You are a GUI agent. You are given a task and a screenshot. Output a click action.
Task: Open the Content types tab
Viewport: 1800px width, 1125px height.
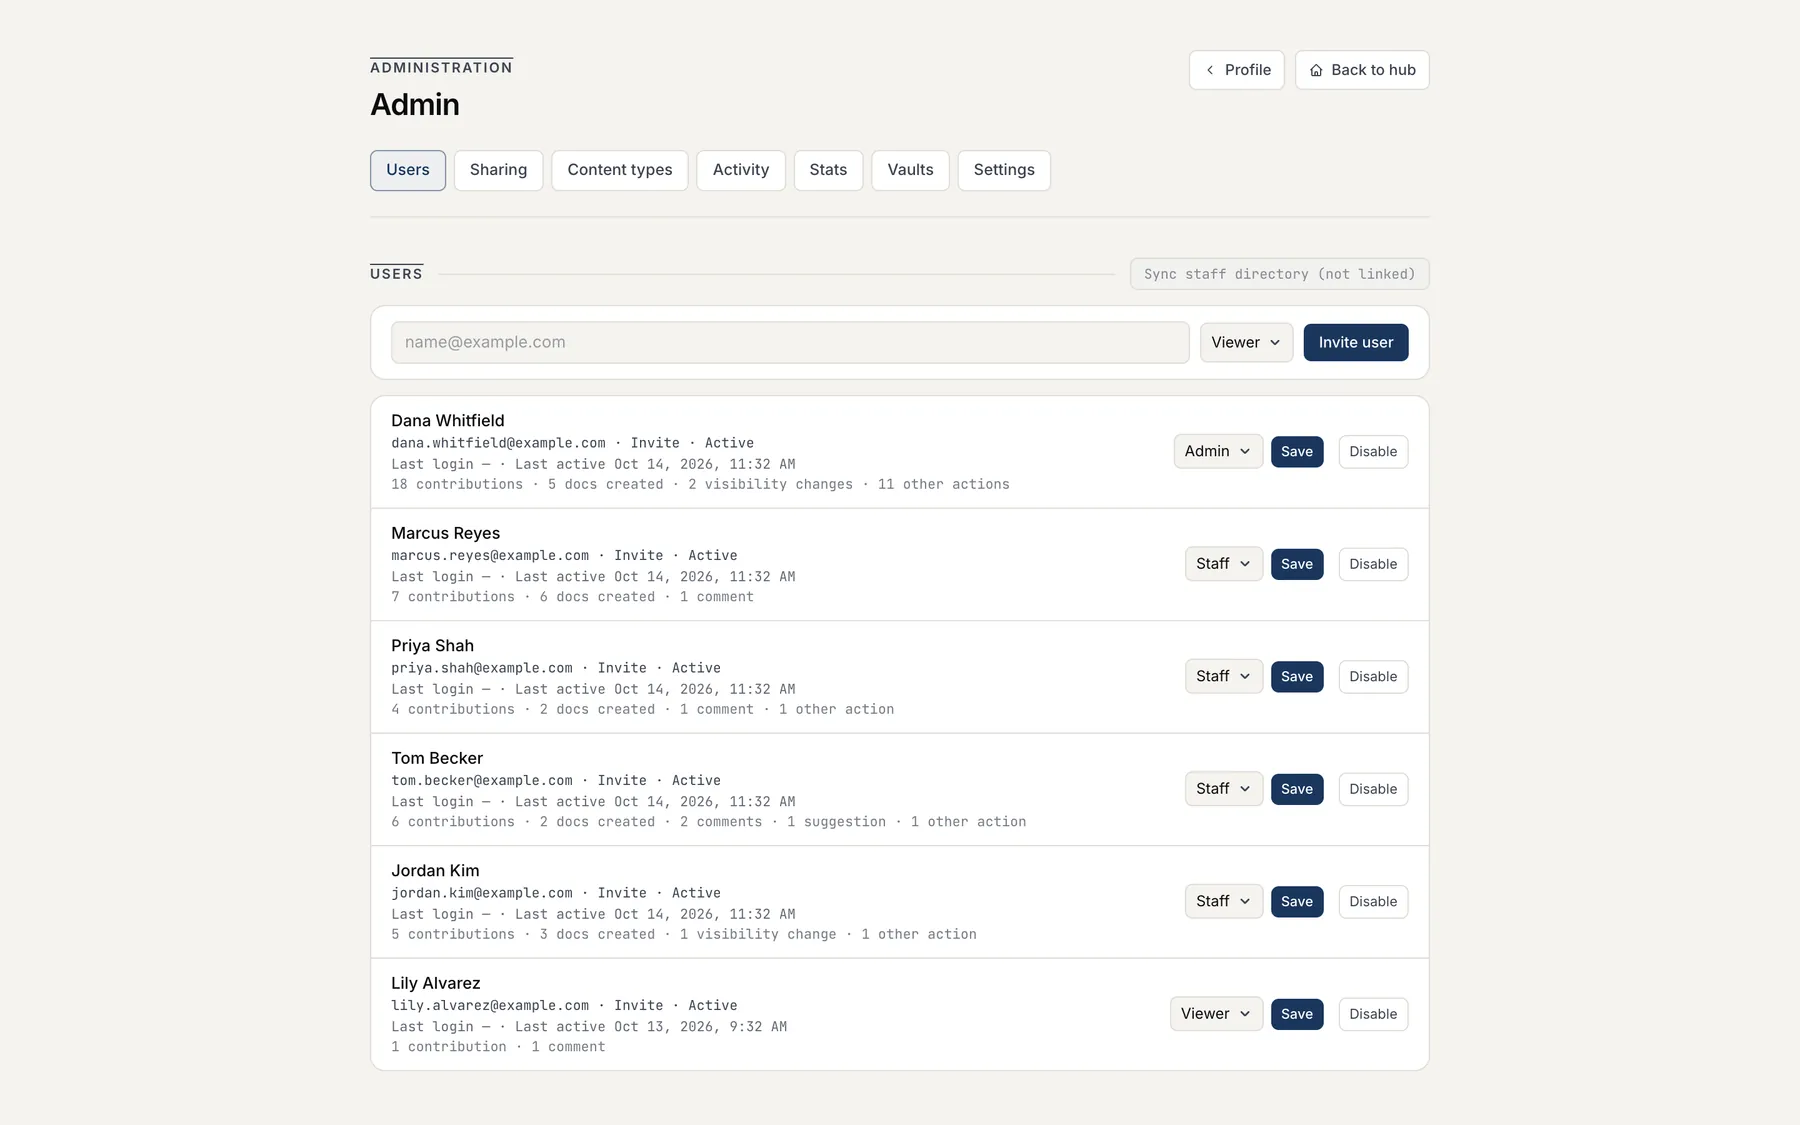tap(620, 170)
